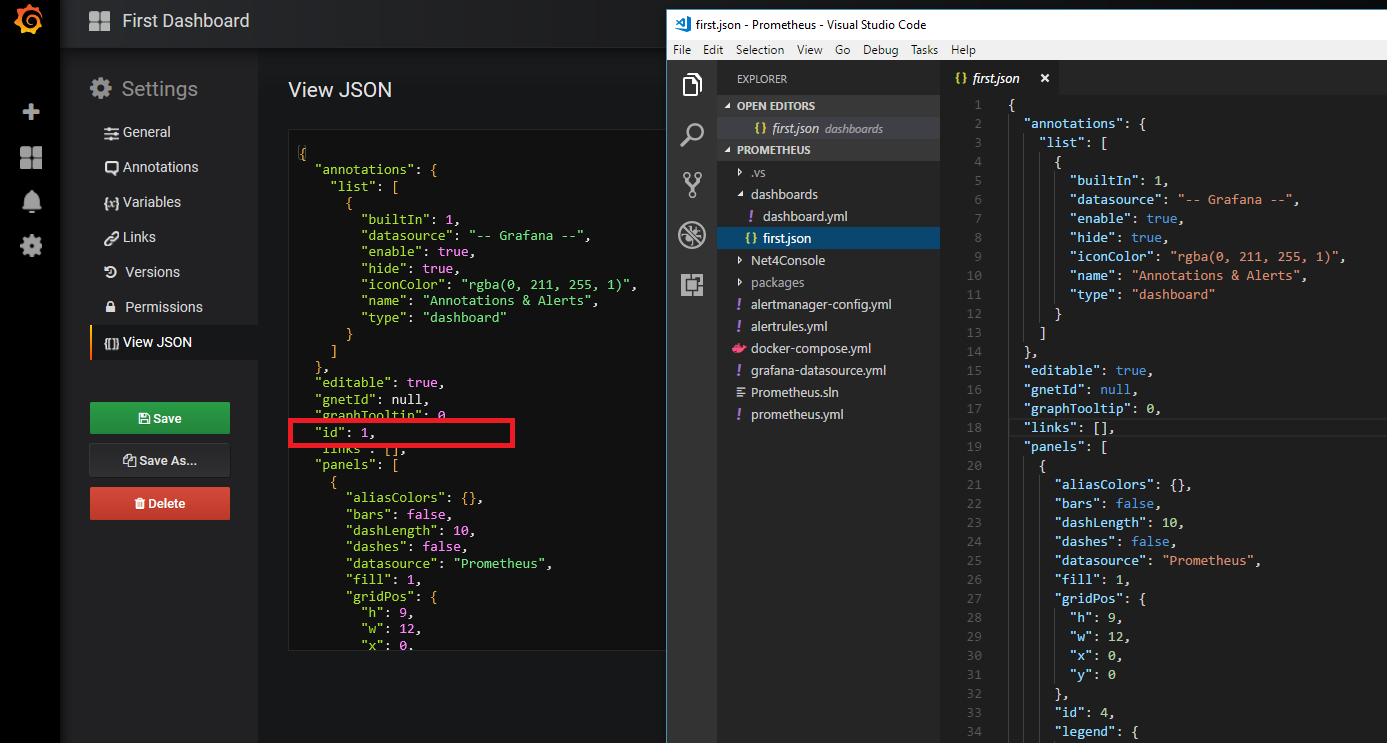The height and width of the screenshot is (743, 1387).
Task: Click the EXPLORER panel title
Action: click(762, 79)
